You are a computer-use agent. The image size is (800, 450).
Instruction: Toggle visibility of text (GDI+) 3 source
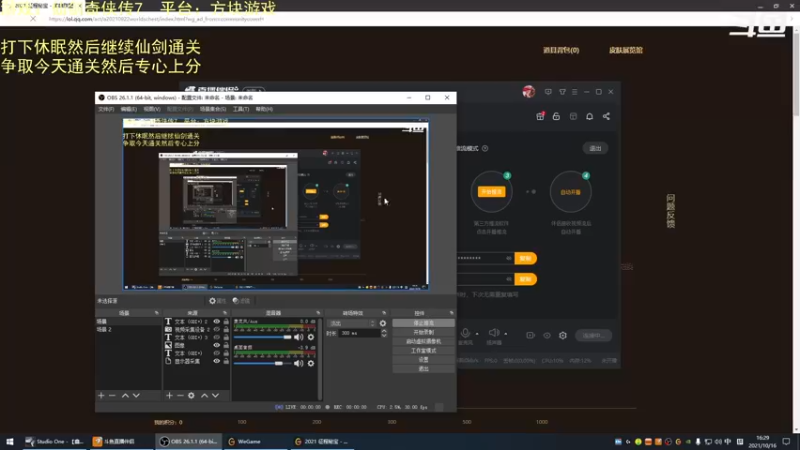point(217,337)
